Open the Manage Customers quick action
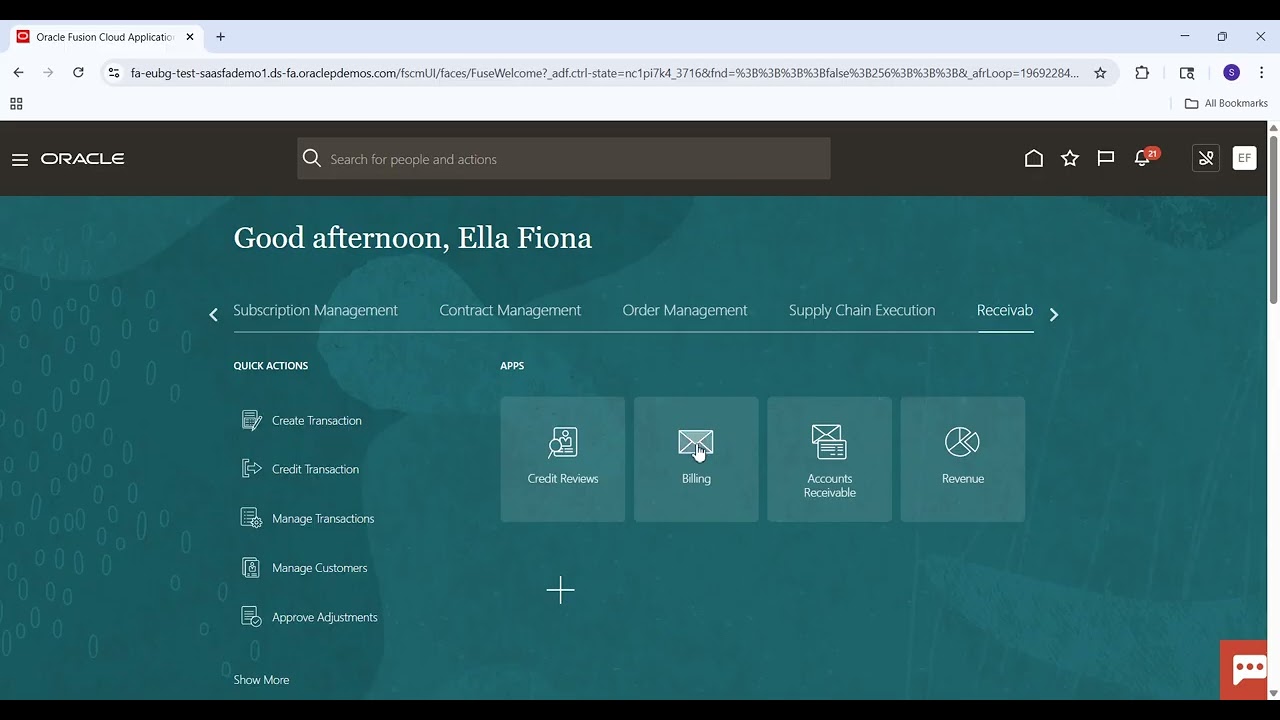This screenshot has width=1280, height=720. coord(320,568)
